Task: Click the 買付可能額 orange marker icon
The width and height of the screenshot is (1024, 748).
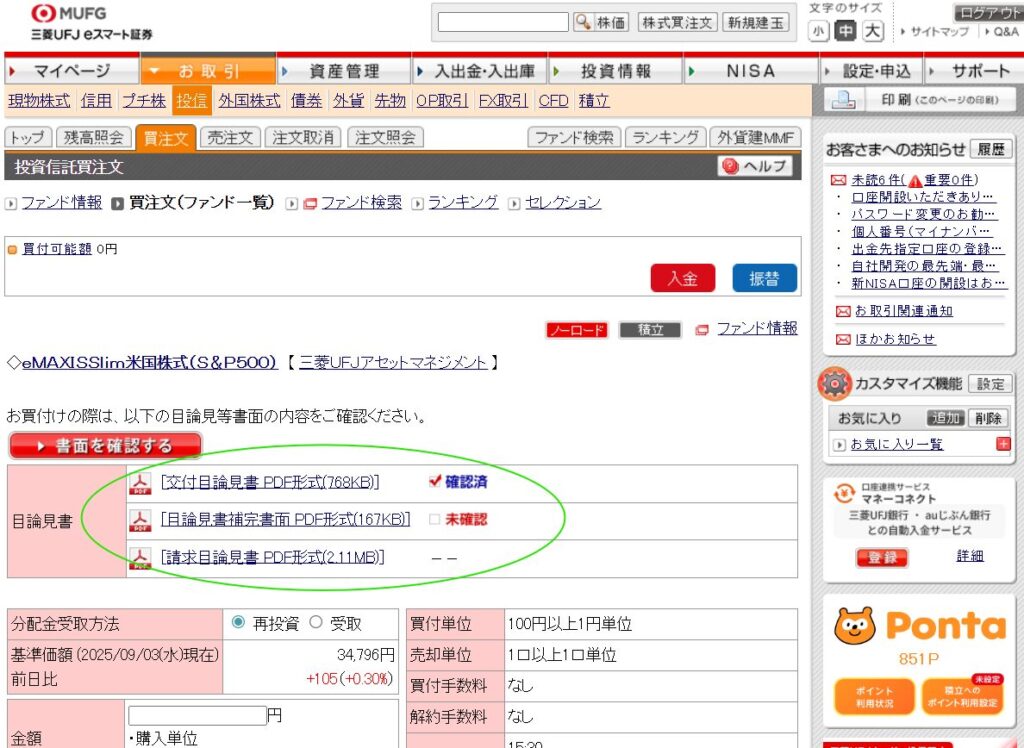Action: point(12,250)
